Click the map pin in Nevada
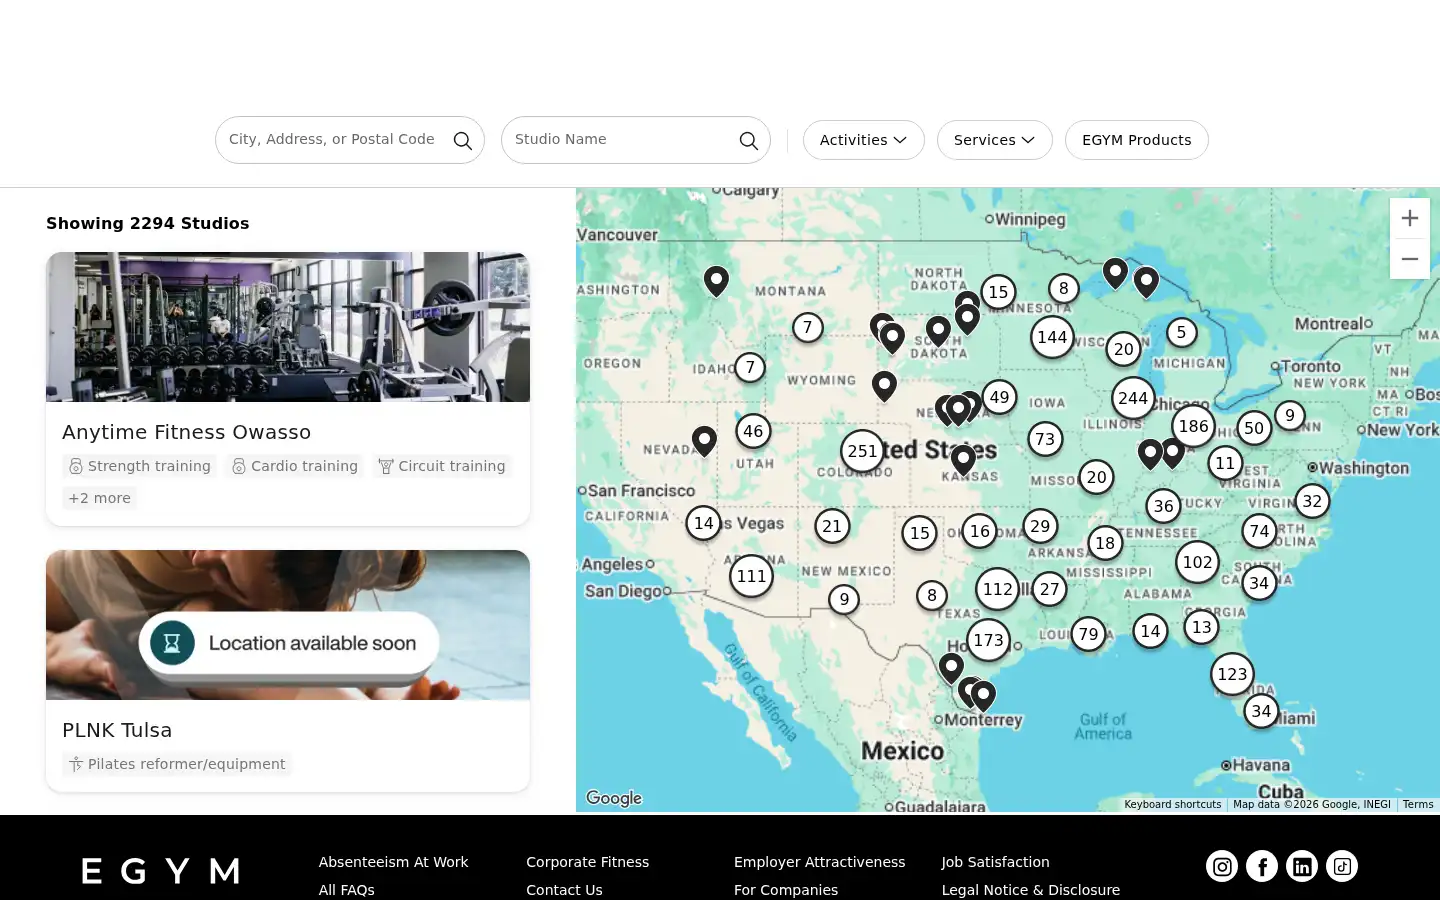This screenshot has height=900, width=1440. (704, 441)
